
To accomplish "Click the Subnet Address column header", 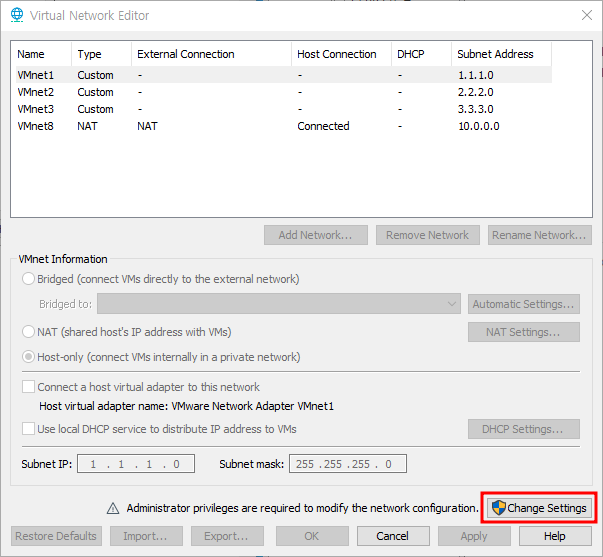I will coord(501,54).
